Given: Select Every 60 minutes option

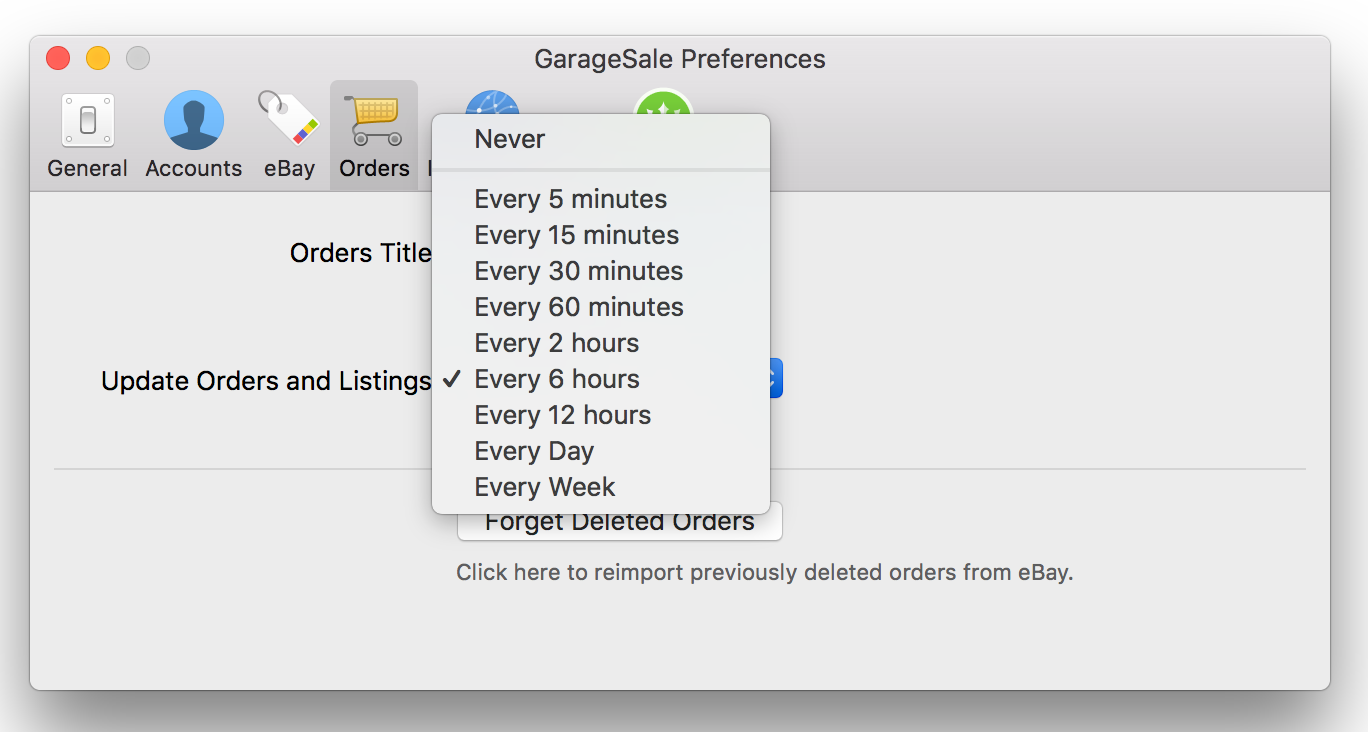Looking at the screenshot, I should click(601, 307).
